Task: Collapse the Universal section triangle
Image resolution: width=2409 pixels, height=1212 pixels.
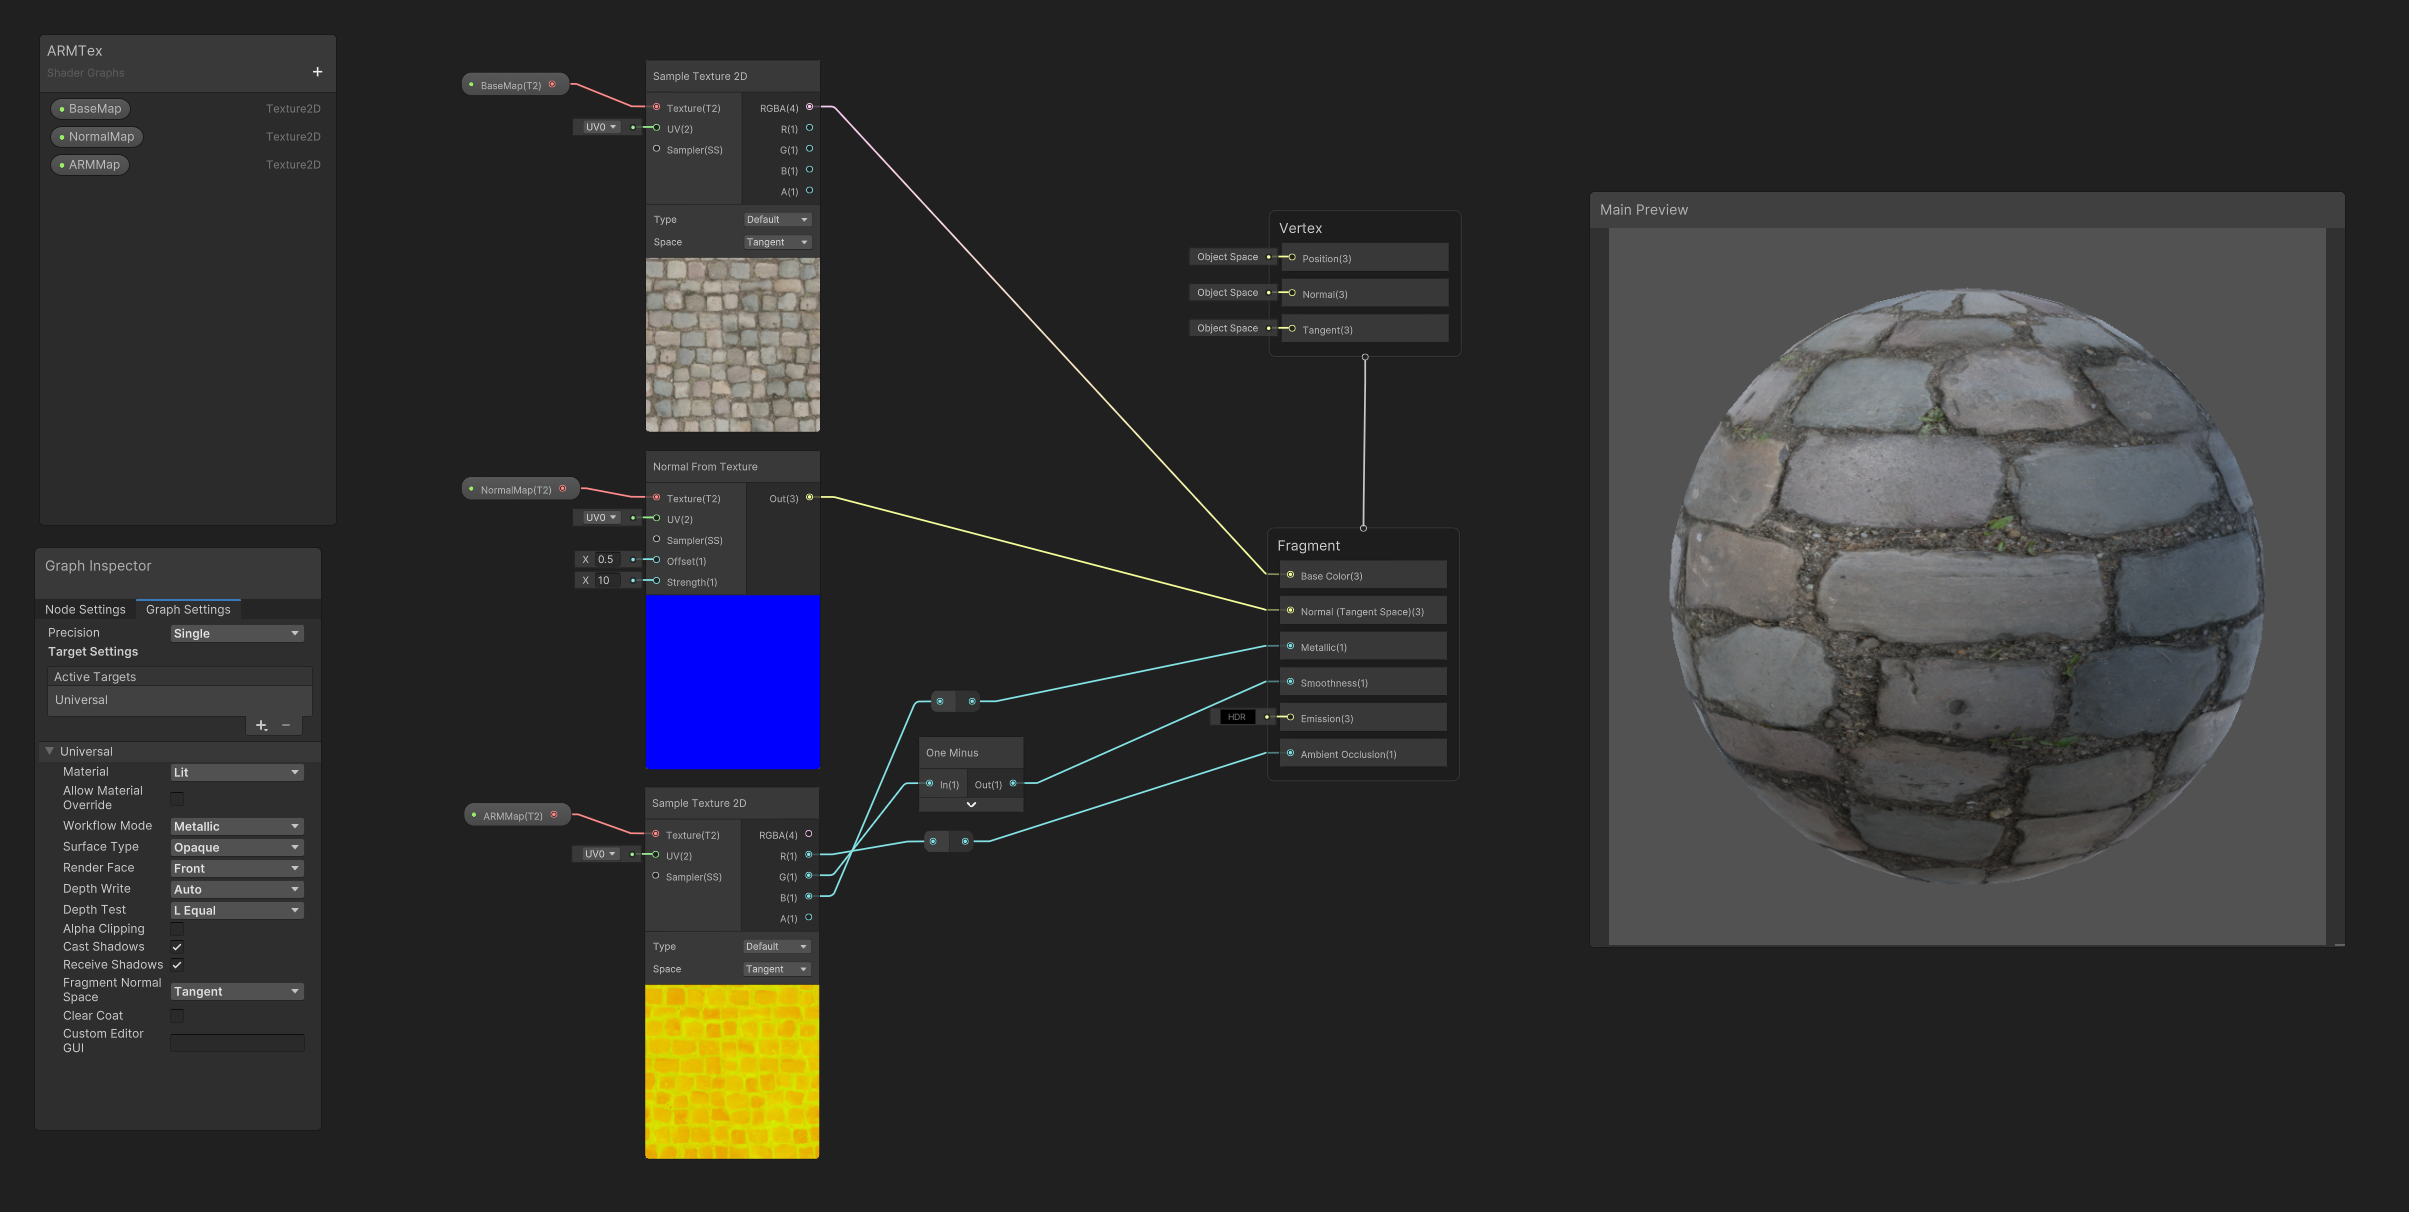Action: coord(49,751)
